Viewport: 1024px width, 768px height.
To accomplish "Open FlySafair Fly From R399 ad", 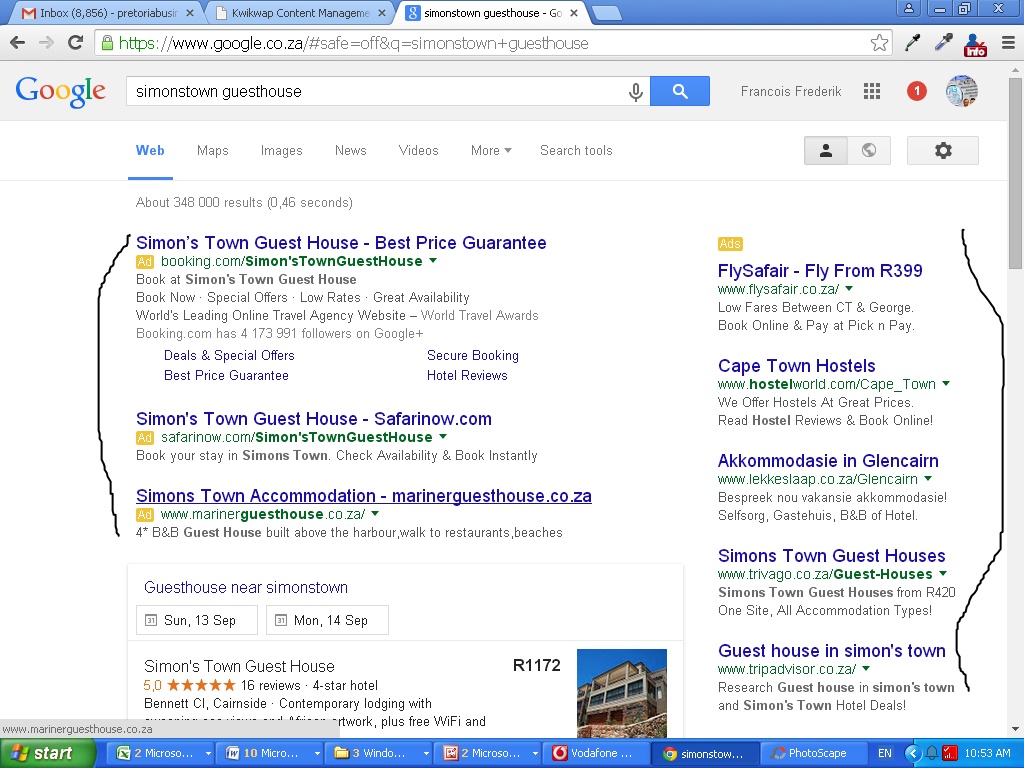I will coord(820,270).
